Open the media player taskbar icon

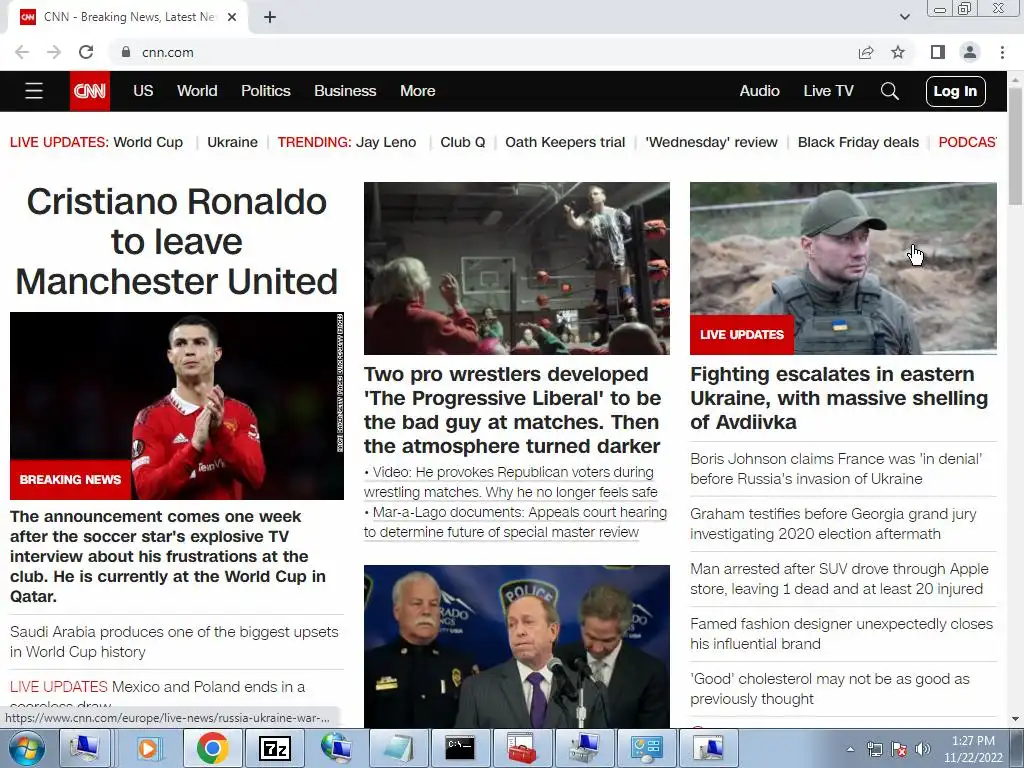148,748
